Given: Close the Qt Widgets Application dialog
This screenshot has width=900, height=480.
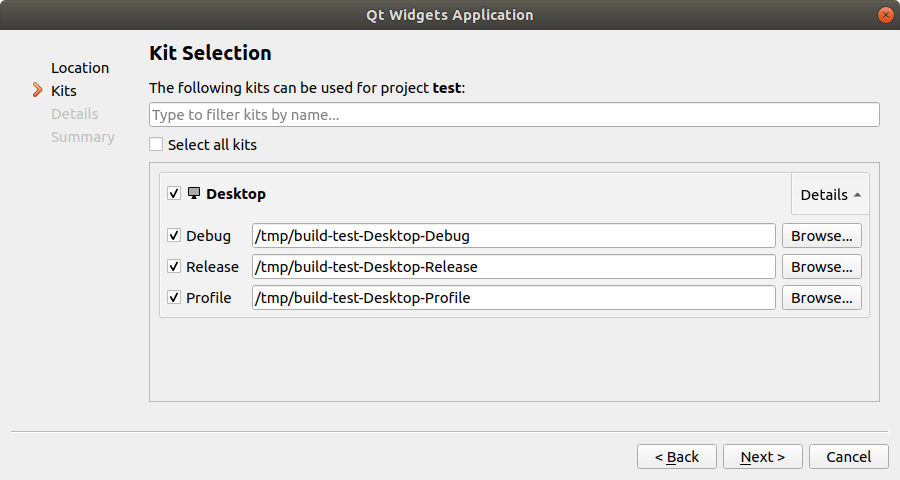Looking at the screenshot, I should (885, 15).
